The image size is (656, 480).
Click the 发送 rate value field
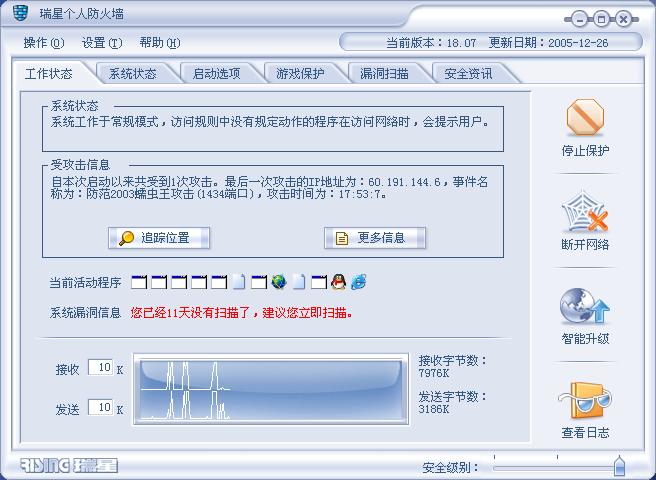pos(100,407)
